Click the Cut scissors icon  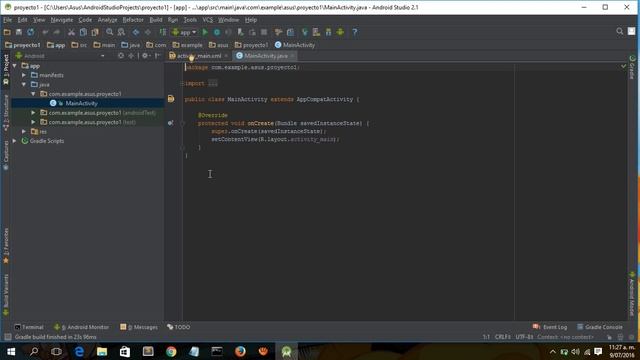[71, 32]
